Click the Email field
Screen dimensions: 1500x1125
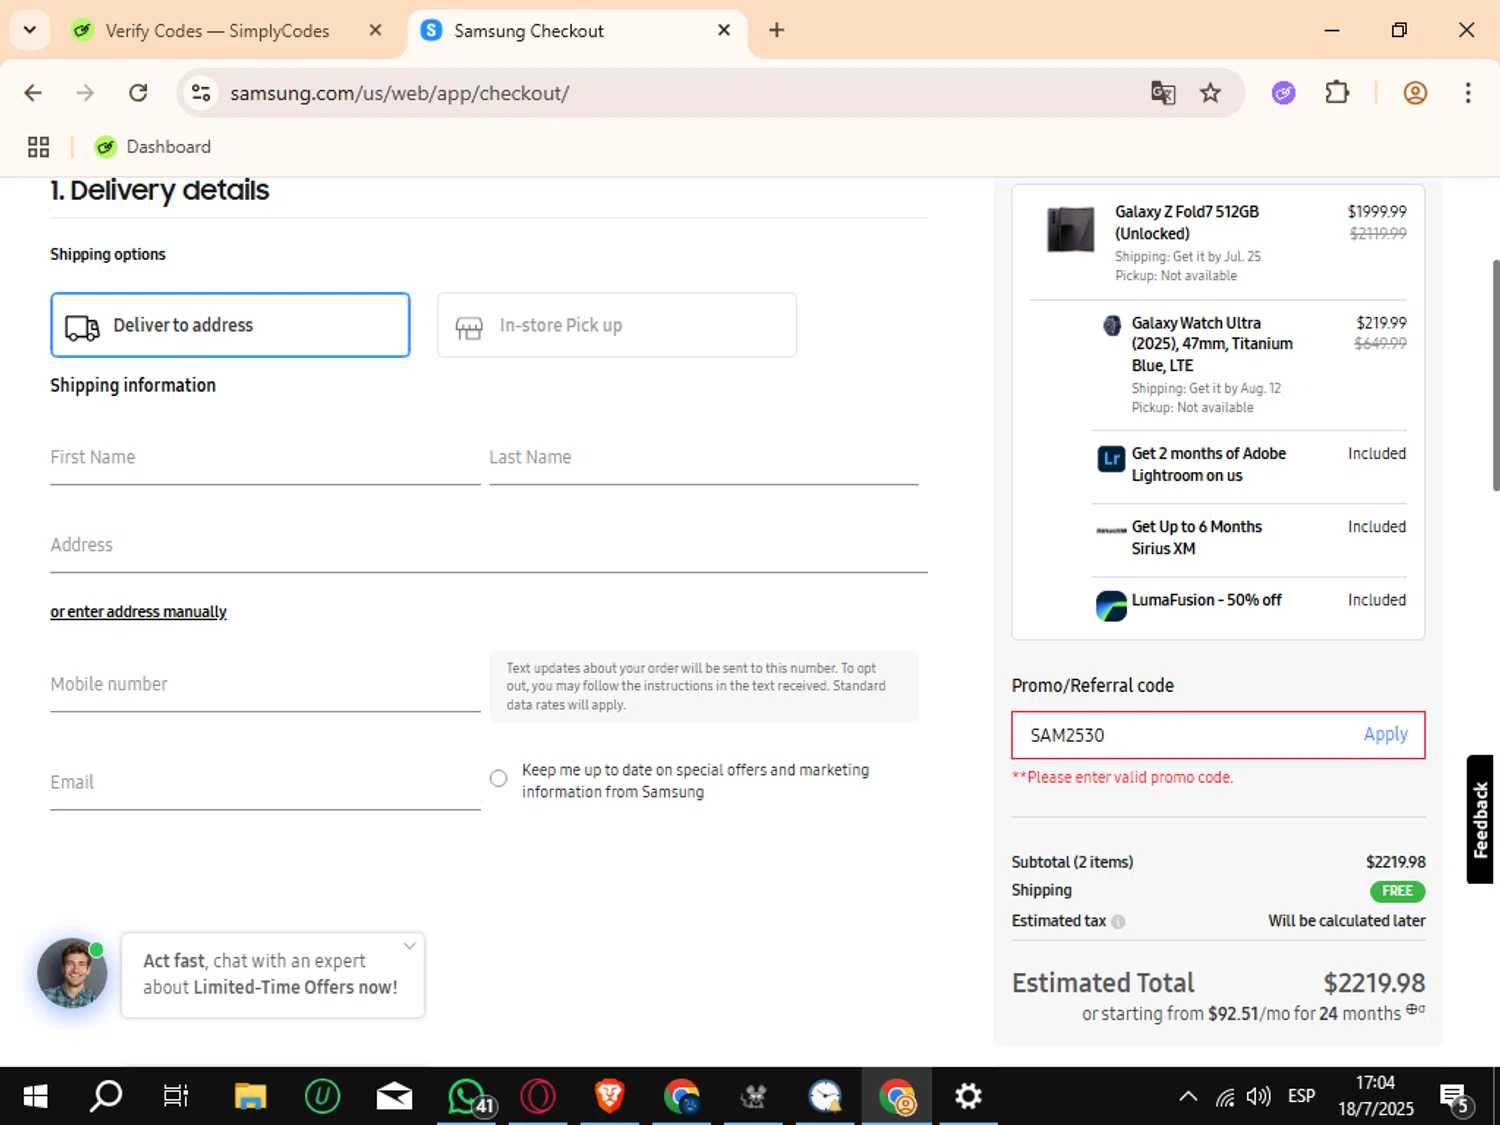pyautogui.click(x=265, y=783)
